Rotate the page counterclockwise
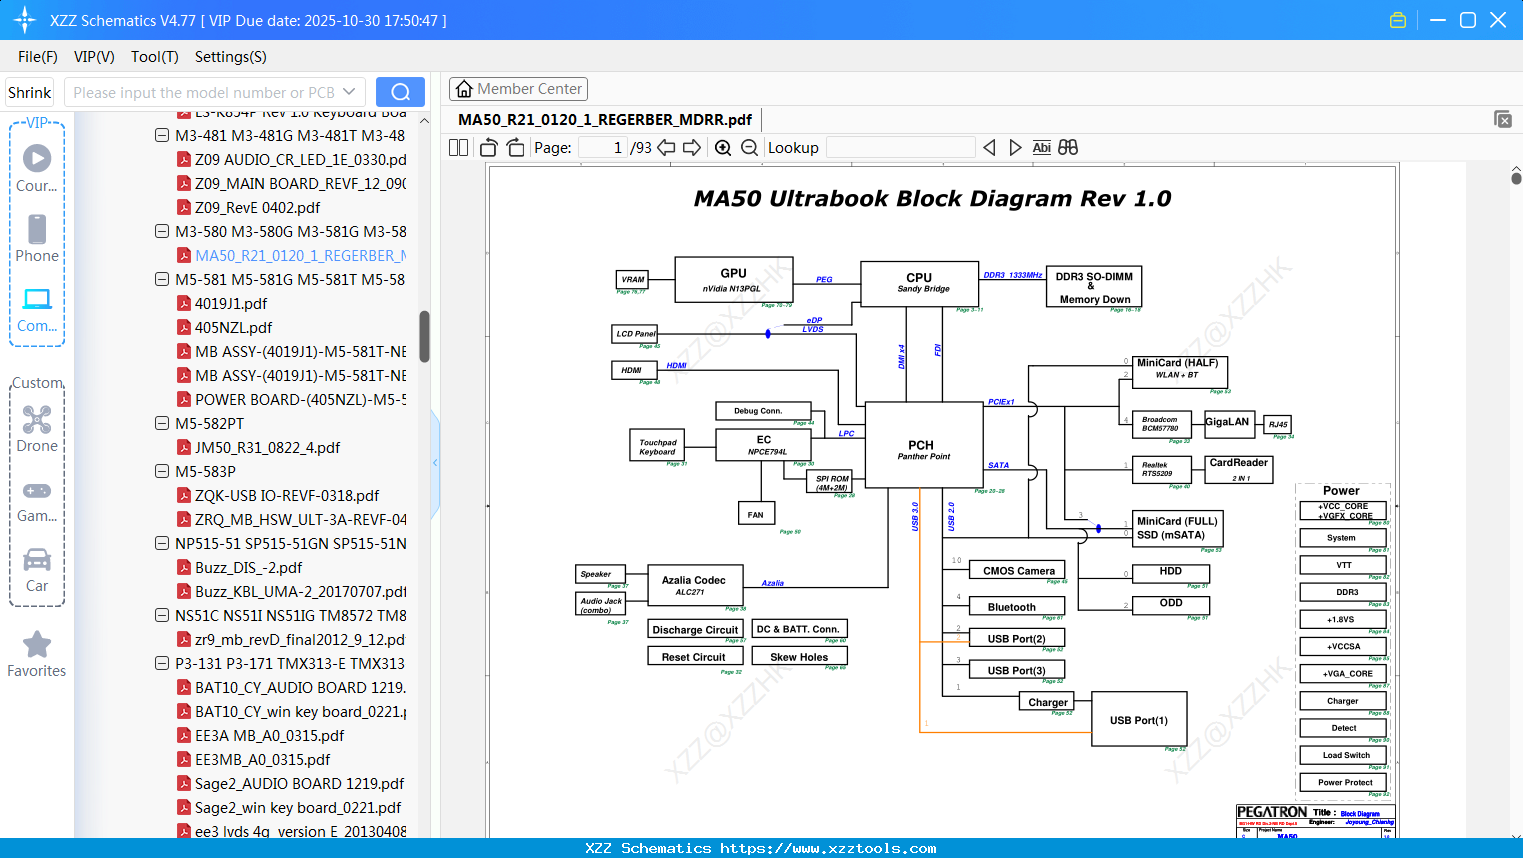Viewport: 1523px width, 858px height. (x=489, y=148)
